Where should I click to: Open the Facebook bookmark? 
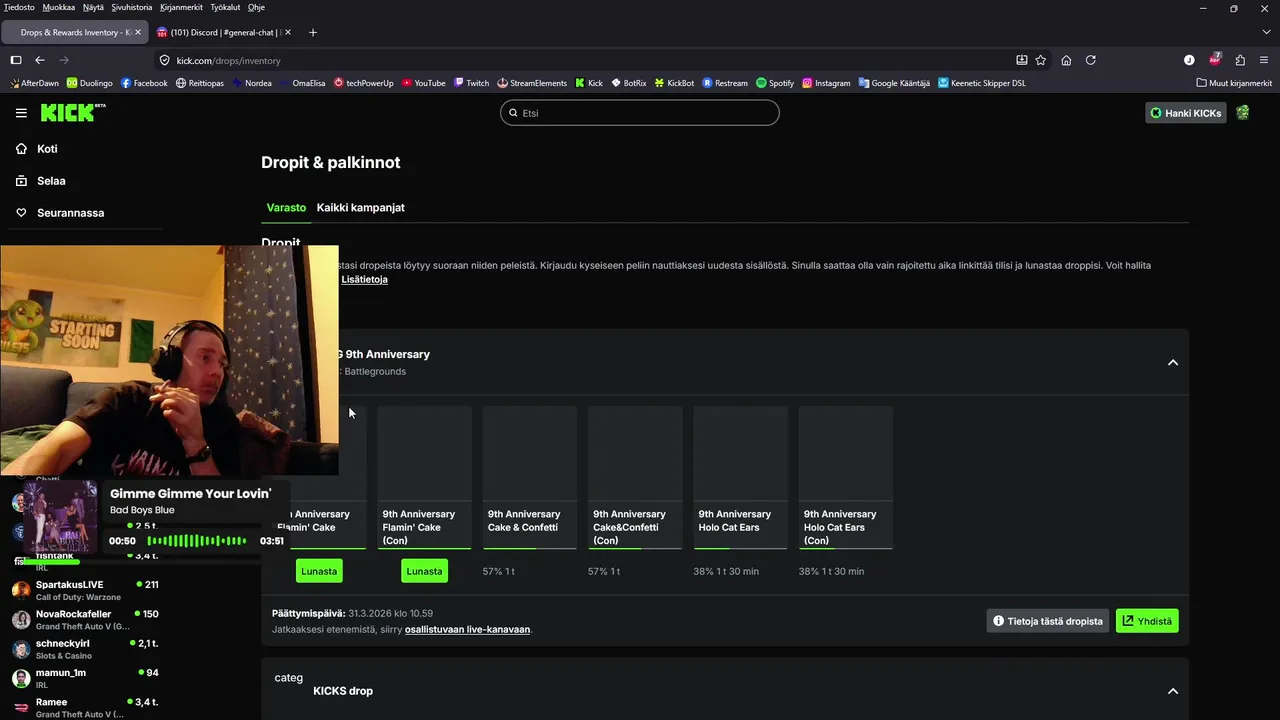point(144,83)
